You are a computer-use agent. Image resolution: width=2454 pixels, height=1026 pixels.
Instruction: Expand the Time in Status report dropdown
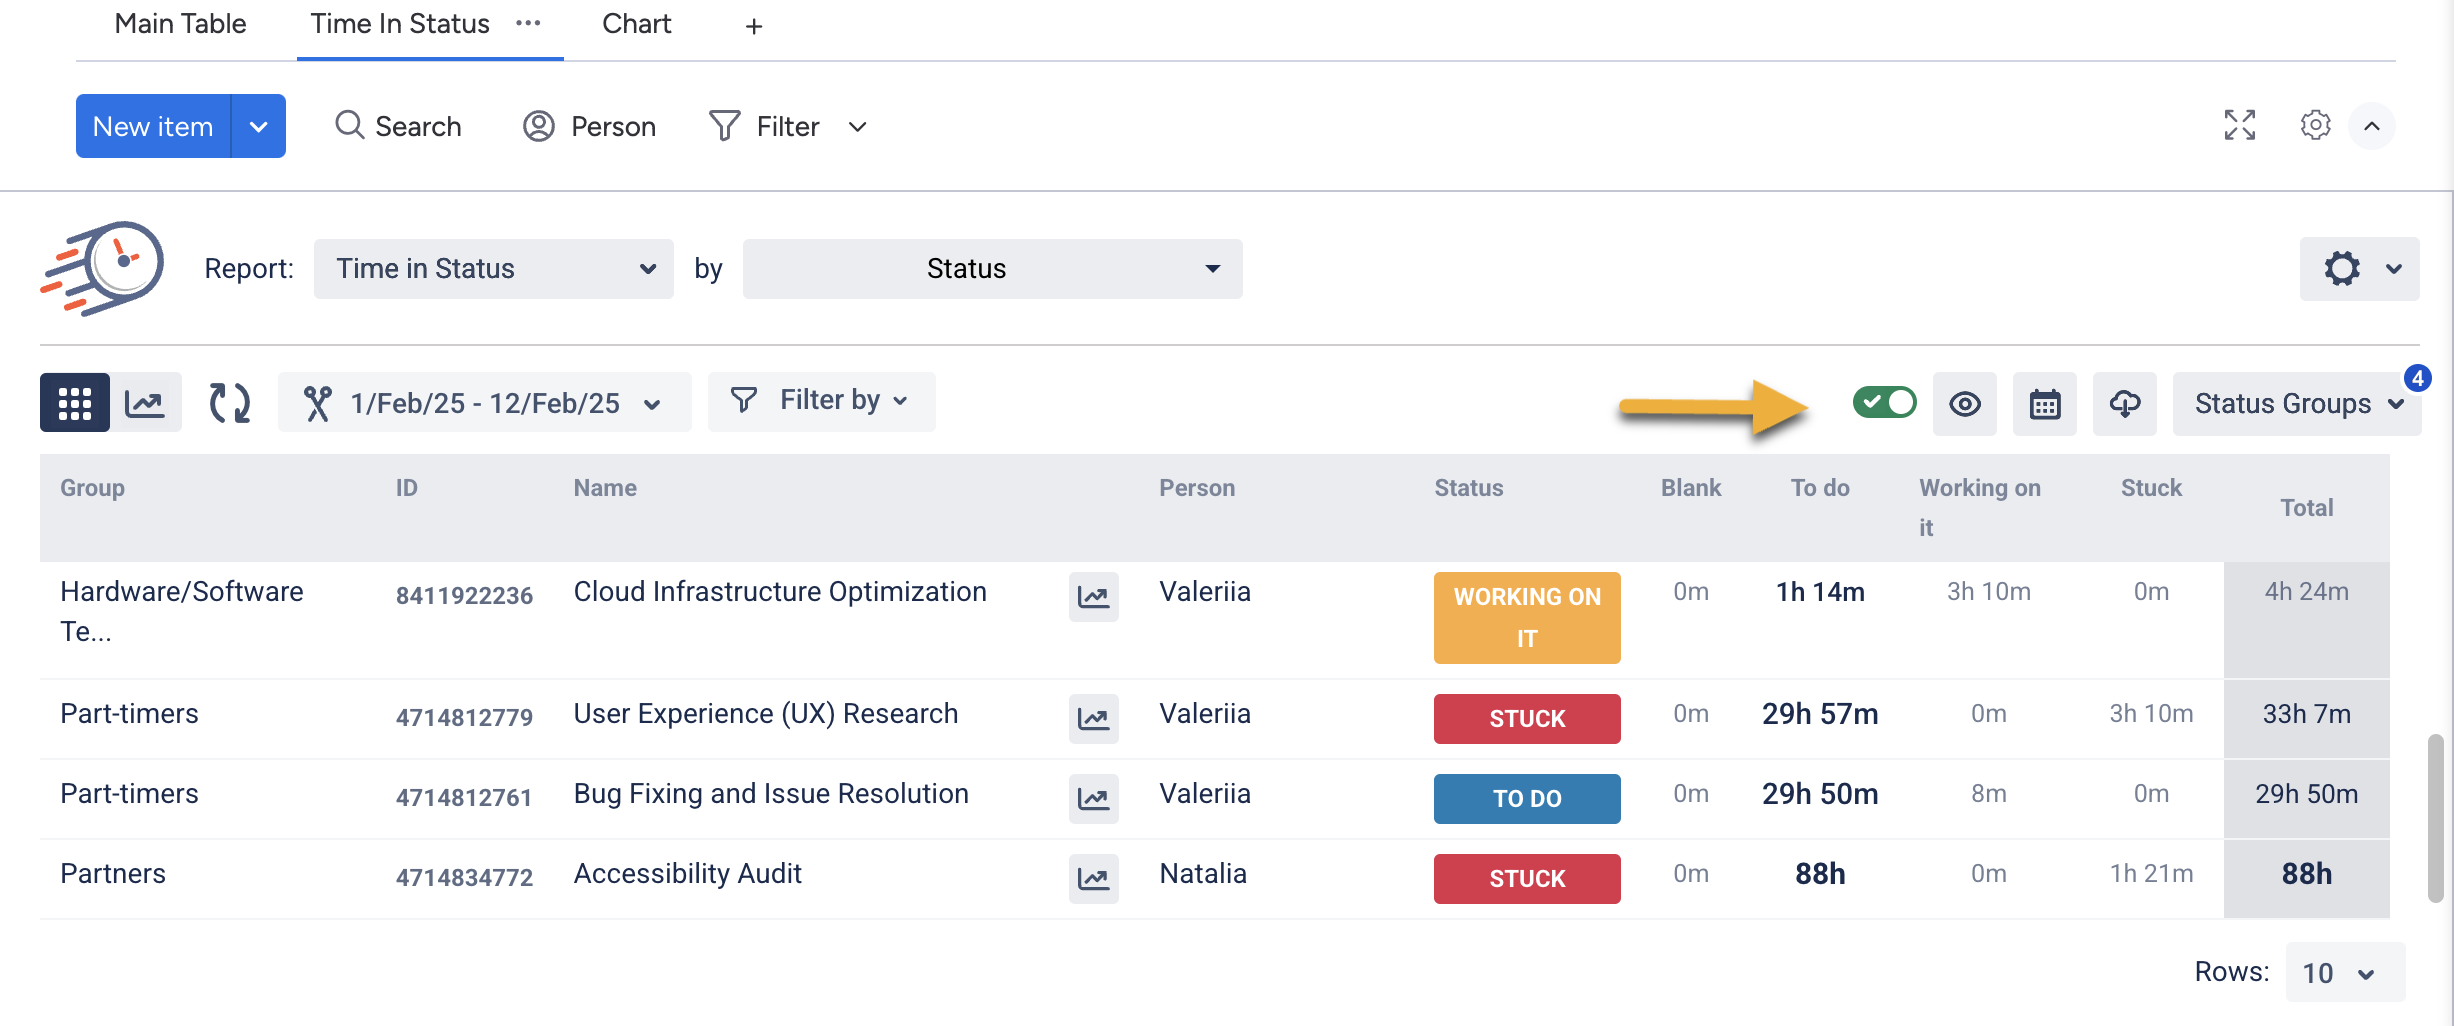tap(493, 269)
